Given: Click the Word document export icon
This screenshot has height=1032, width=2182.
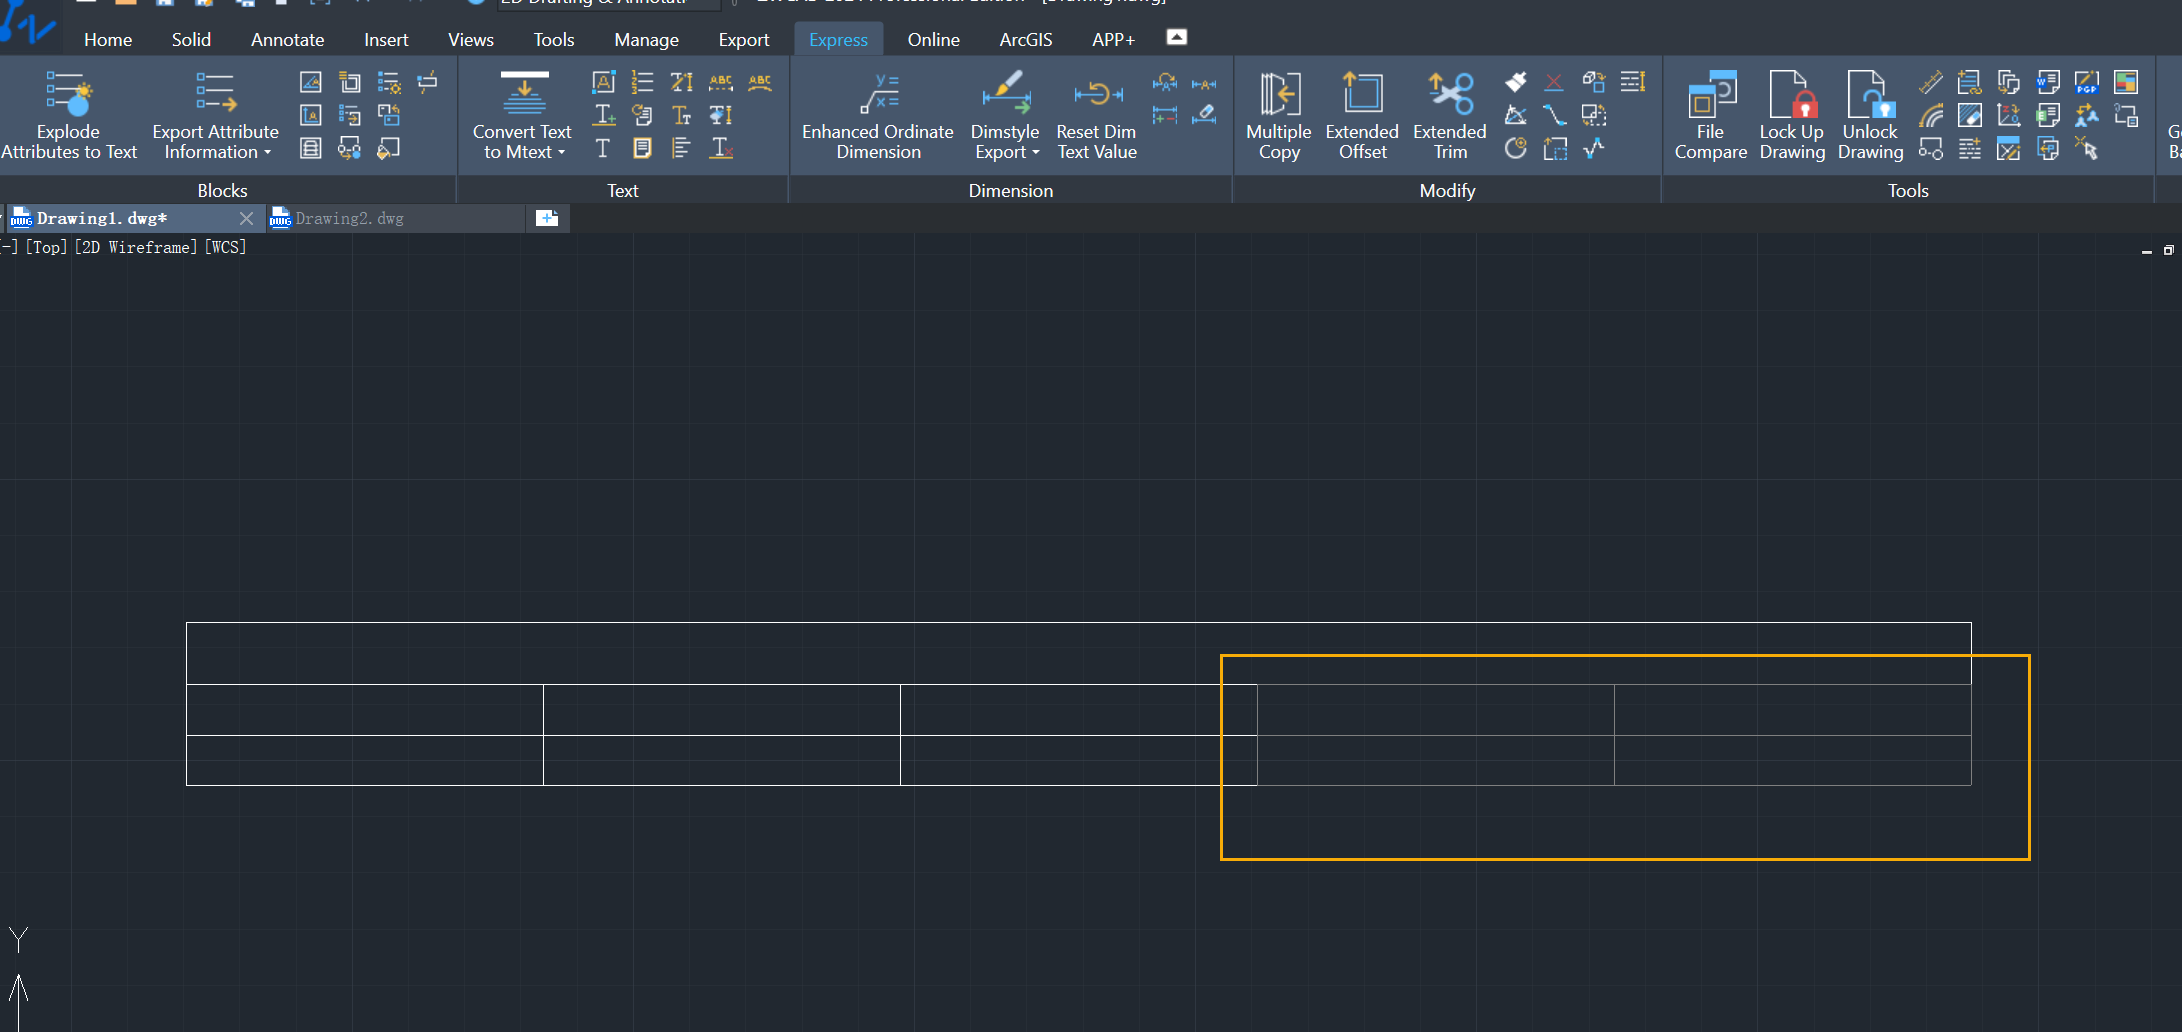Looking at the screenshot, I should [2048, 82].
